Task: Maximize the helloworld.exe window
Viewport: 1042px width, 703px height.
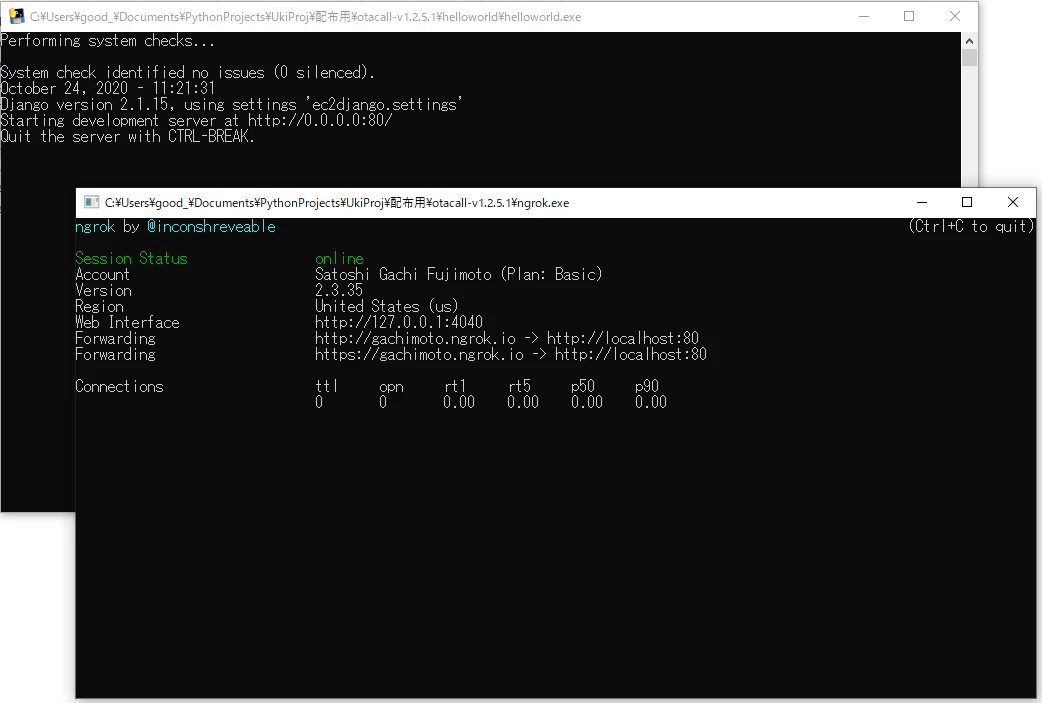Action: [909, 16]
